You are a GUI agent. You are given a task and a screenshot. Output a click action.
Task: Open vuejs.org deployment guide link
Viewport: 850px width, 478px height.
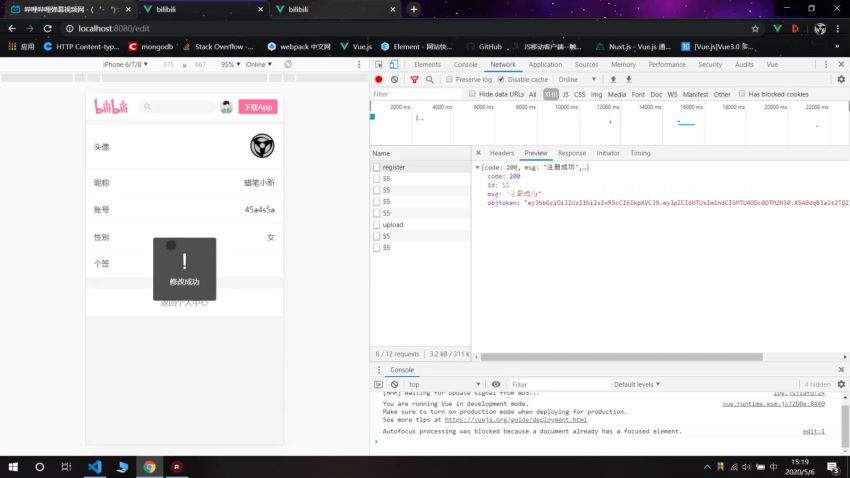[516, 419]
